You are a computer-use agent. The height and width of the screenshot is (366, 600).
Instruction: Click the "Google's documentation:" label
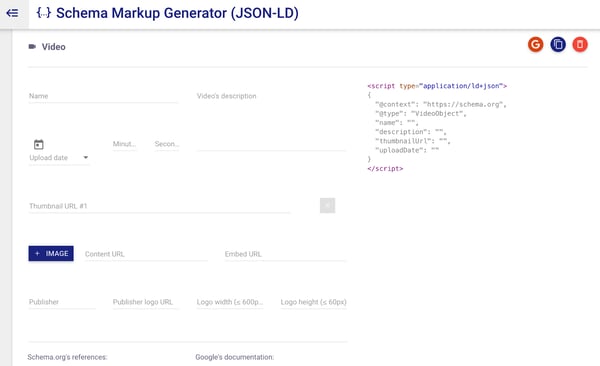235,357
